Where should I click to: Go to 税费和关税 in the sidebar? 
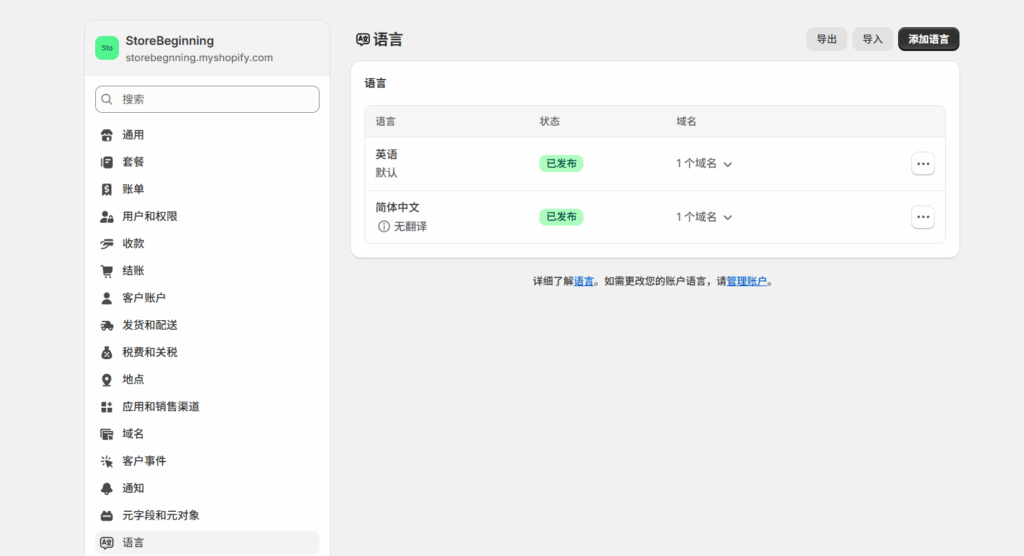pyautogui.click(x=149, y=352)
